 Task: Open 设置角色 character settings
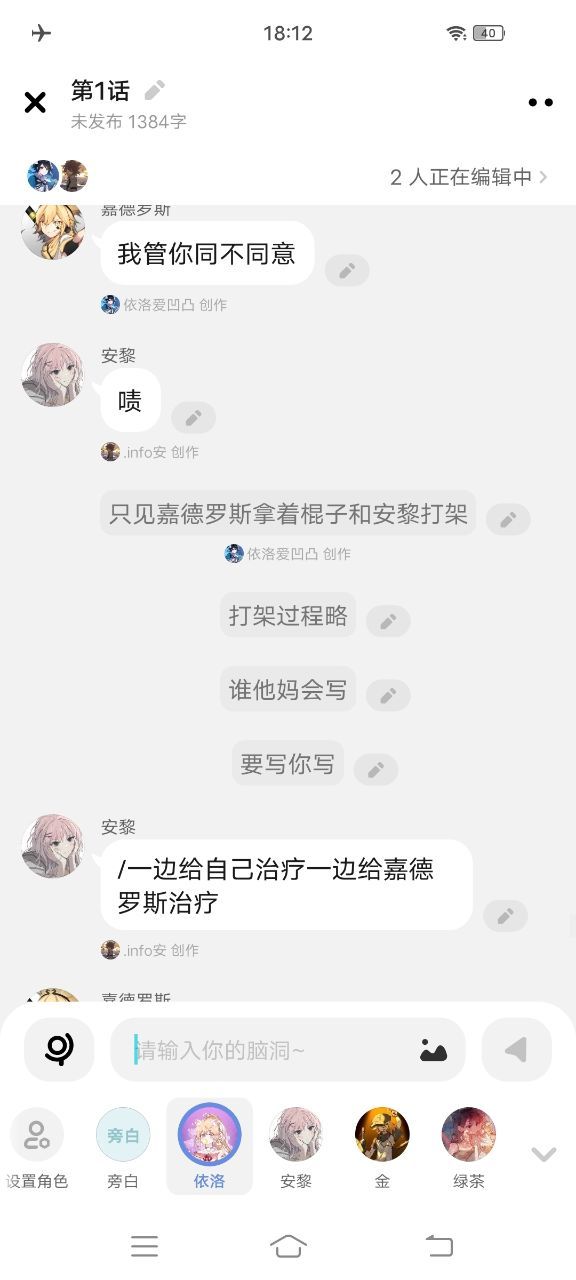pyautogui.click(x=37, y=1147)
